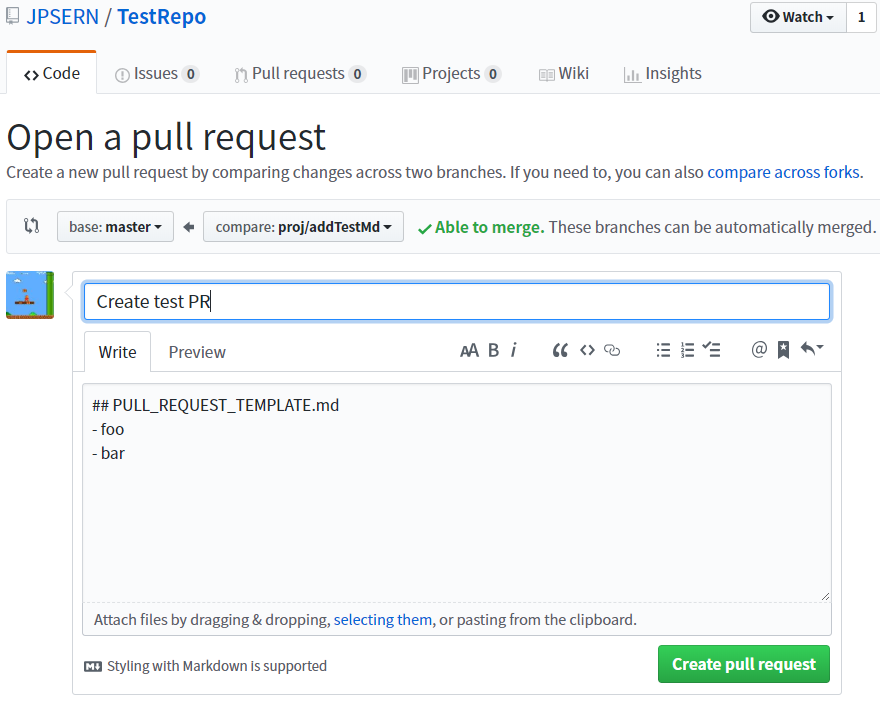Apply bold formatting in the editor
The image size is (880, 702).
tap(493, 350)
